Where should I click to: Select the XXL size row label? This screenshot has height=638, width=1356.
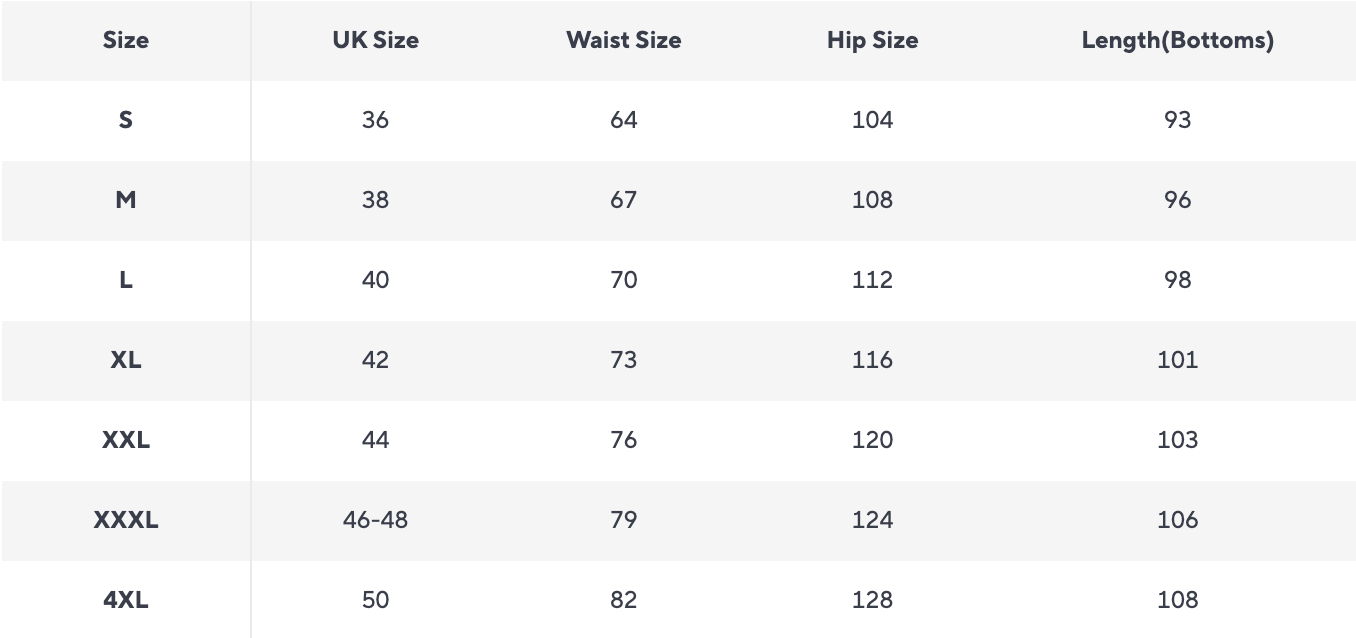click(126, 440)
